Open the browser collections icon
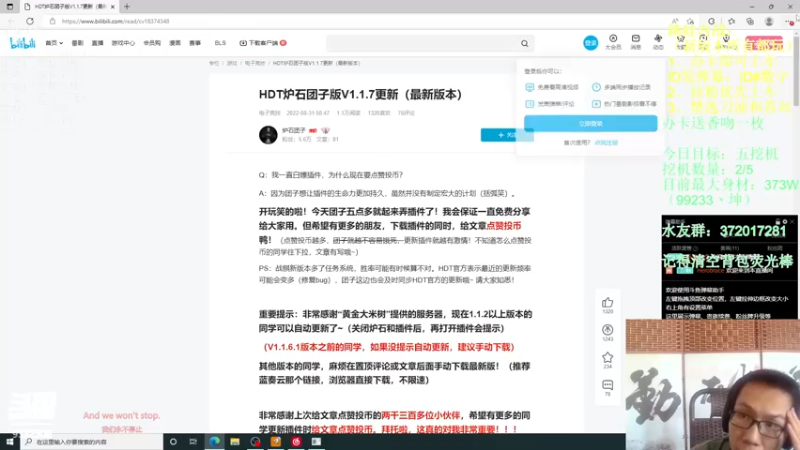This screenshot has width=800, height=450. [750, 21]
